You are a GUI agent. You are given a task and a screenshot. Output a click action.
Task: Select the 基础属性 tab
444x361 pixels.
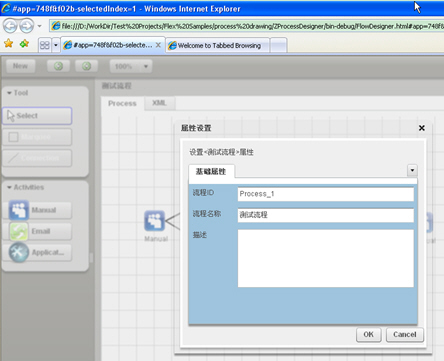[211, 171]
